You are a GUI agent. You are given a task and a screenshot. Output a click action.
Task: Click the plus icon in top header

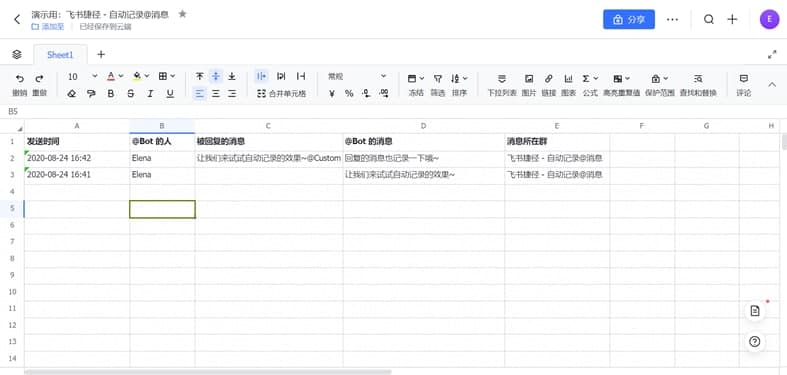click(x=732, y=20)
